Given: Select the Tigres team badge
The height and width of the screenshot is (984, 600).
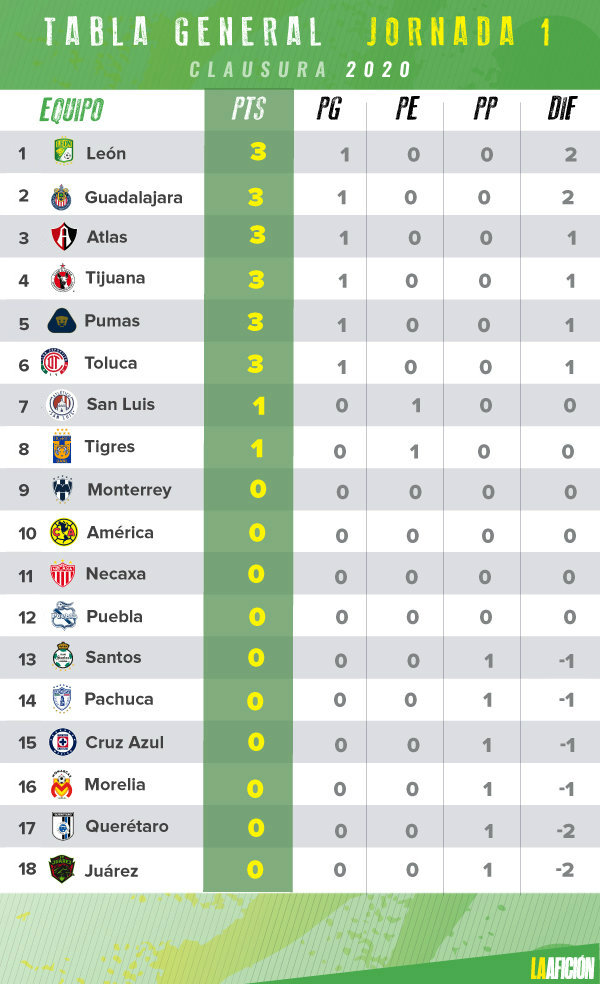Looking at the screenshot, I should [x=62, y=446].
